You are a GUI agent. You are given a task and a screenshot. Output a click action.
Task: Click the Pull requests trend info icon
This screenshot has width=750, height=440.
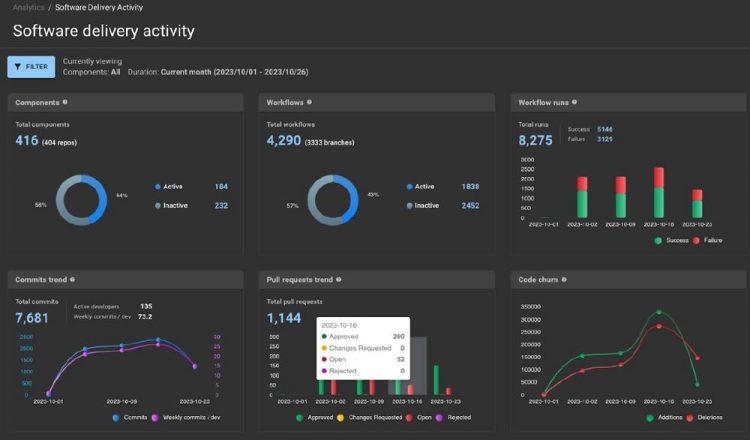tap(340, 280)
